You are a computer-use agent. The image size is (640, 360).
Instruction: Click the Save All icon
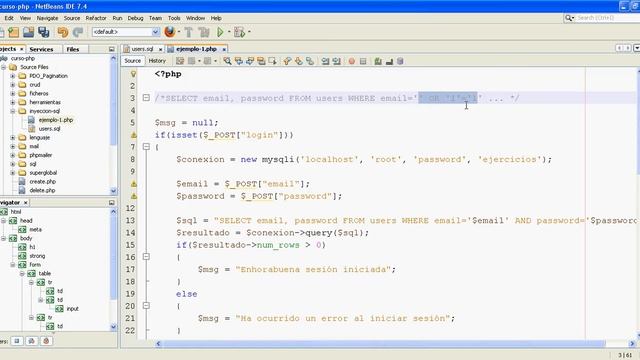point(43,32)
